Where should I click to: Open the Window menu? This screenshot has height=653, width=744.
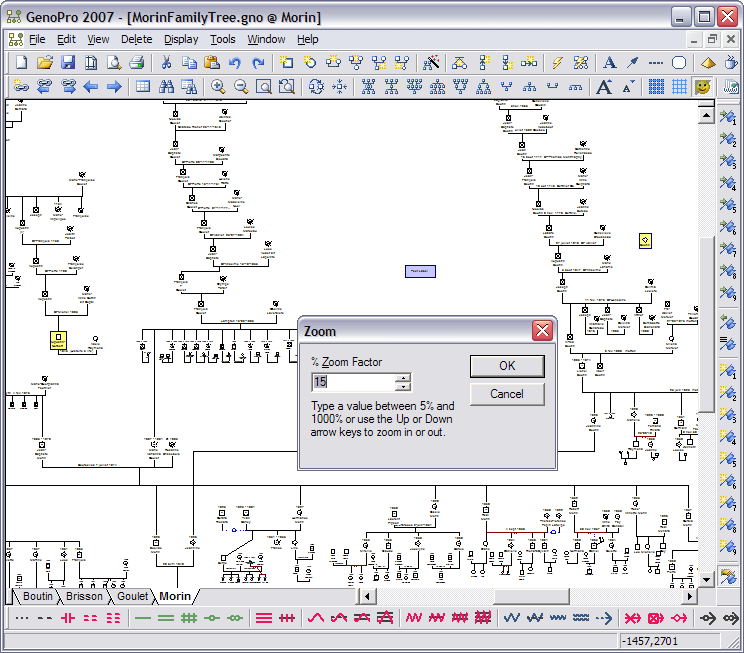click(x=266, y=39)
